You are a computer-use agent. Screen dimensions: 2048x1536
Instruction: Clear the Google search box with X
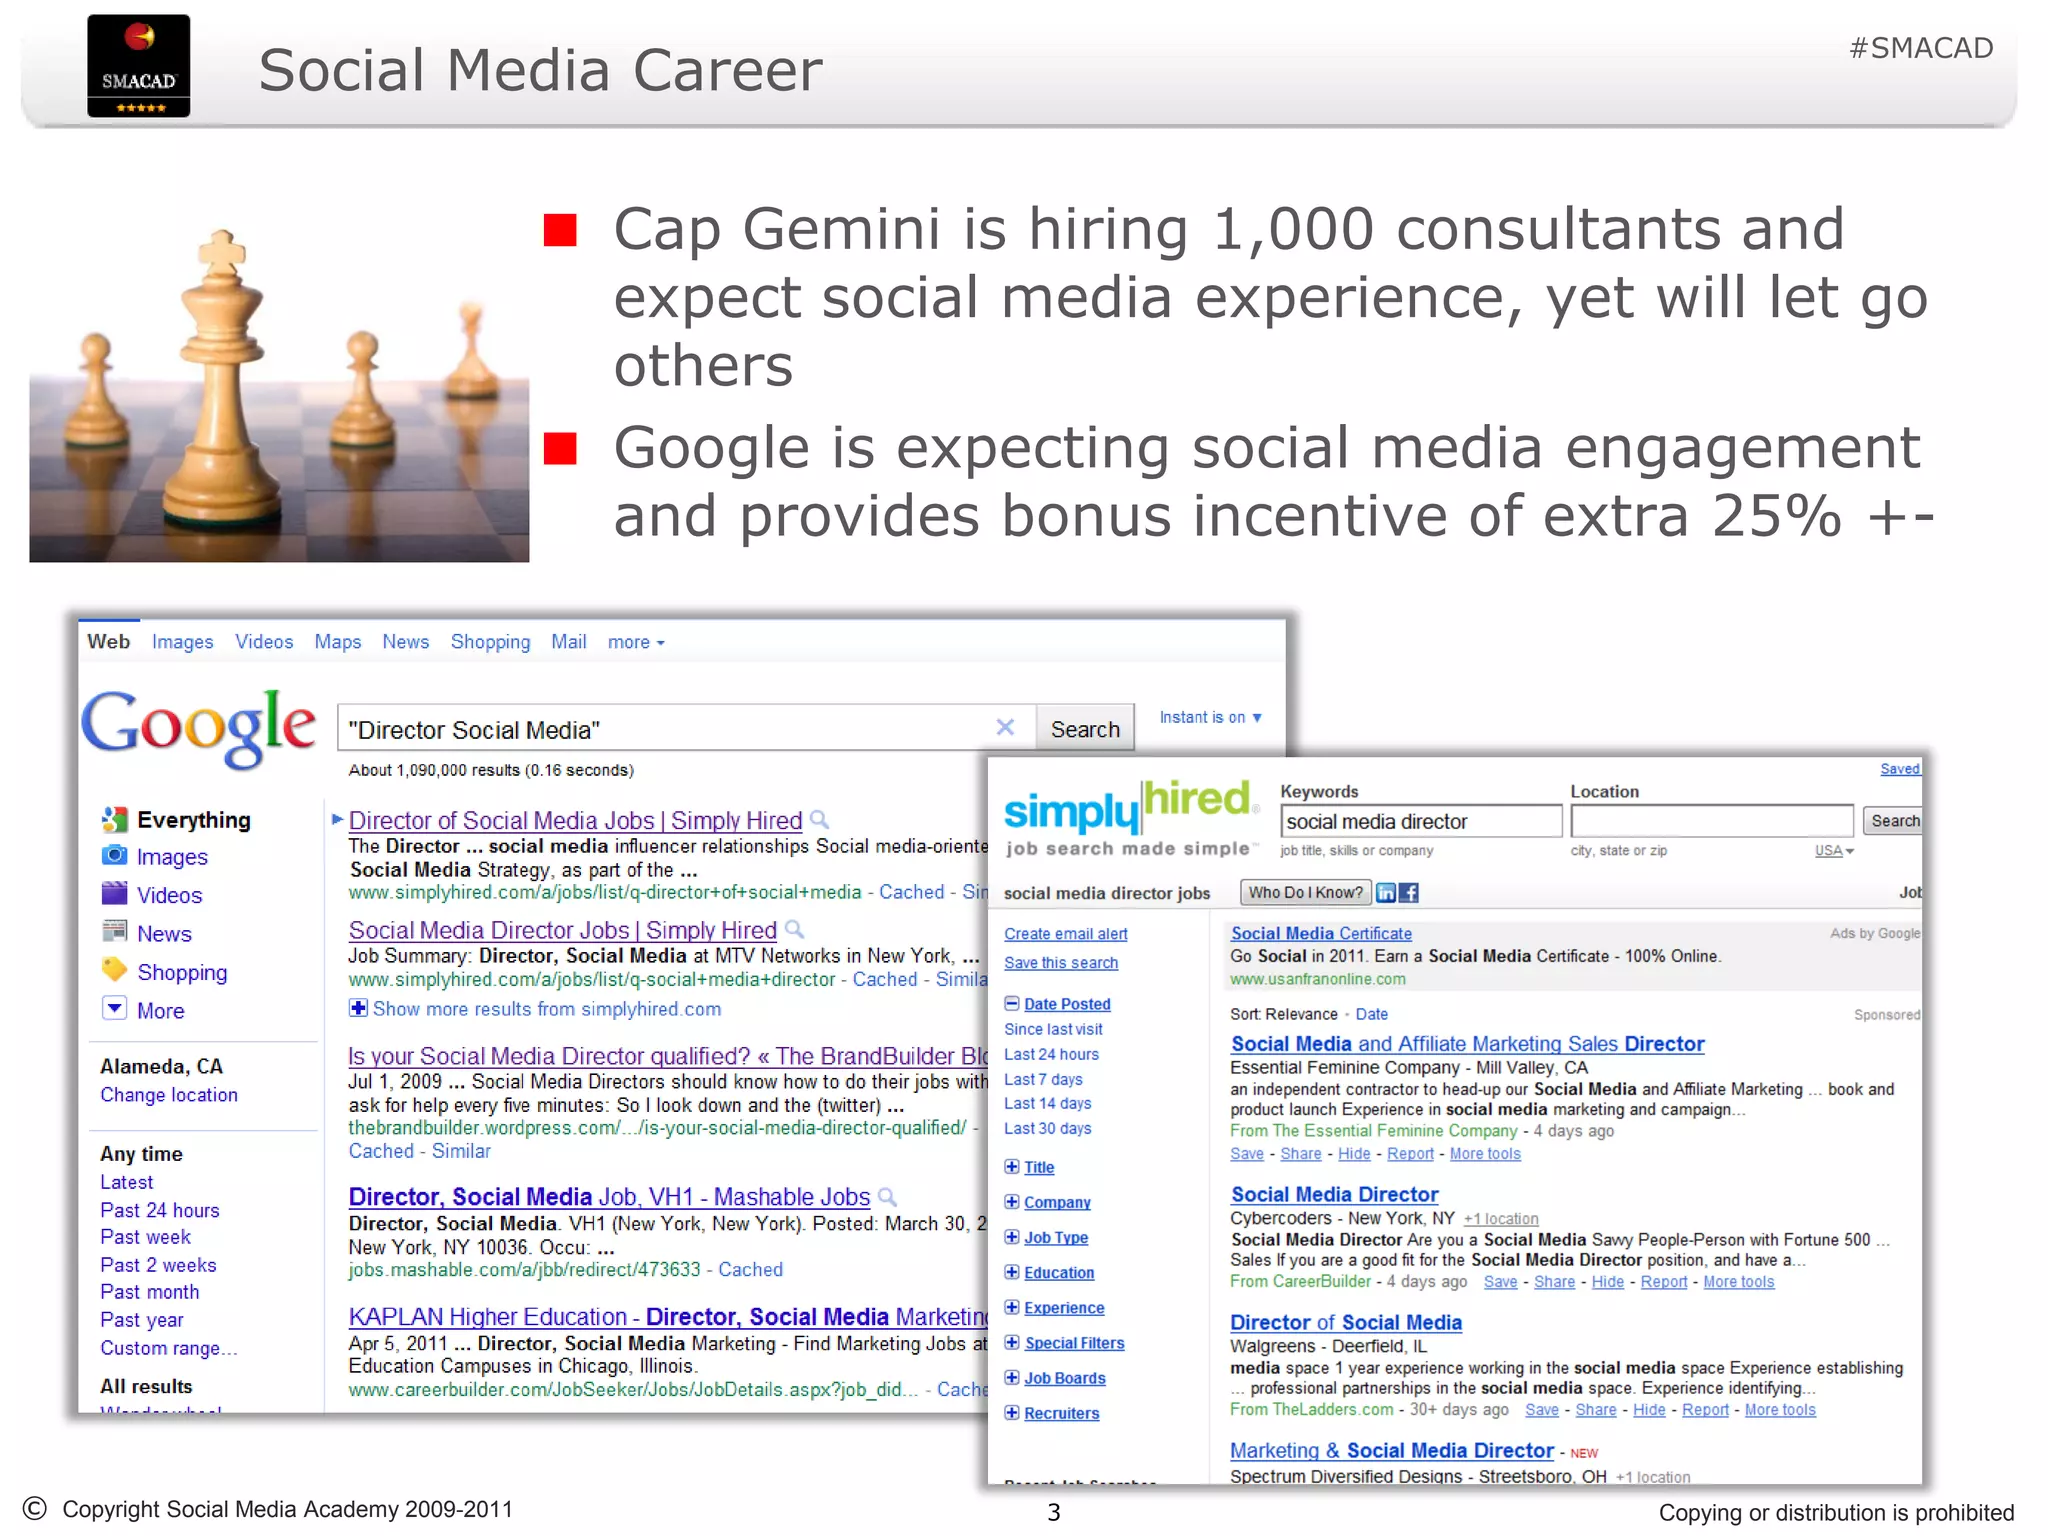click(x=1005, y=728)
